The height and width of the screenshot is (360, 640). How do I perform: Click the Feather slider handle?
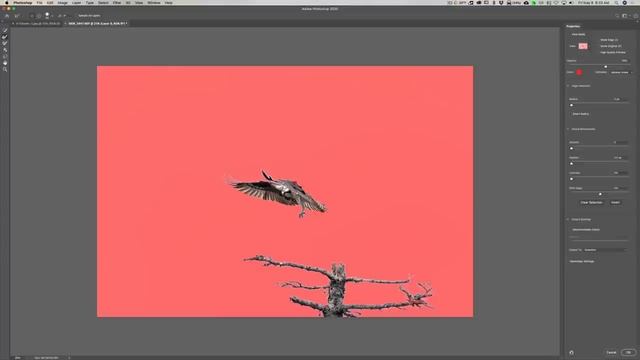(x=571, y=164)
